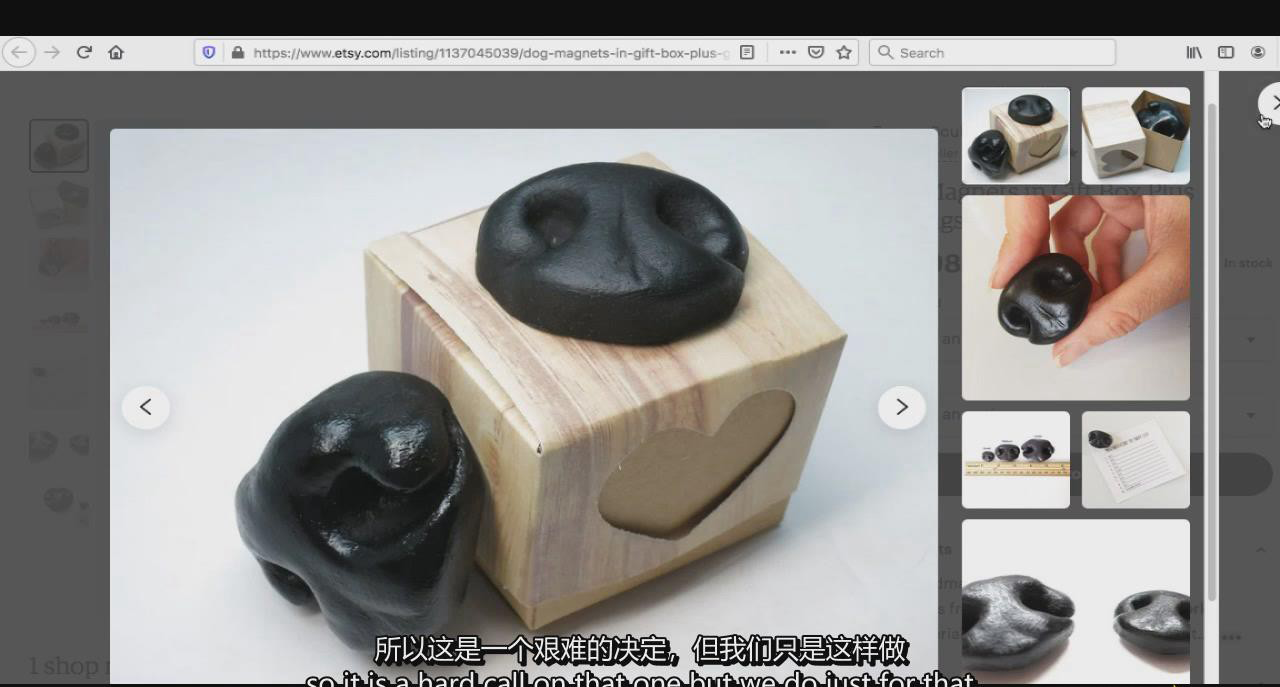View site security padlock details
This screenshot has height=687, width=1280.
237,52
